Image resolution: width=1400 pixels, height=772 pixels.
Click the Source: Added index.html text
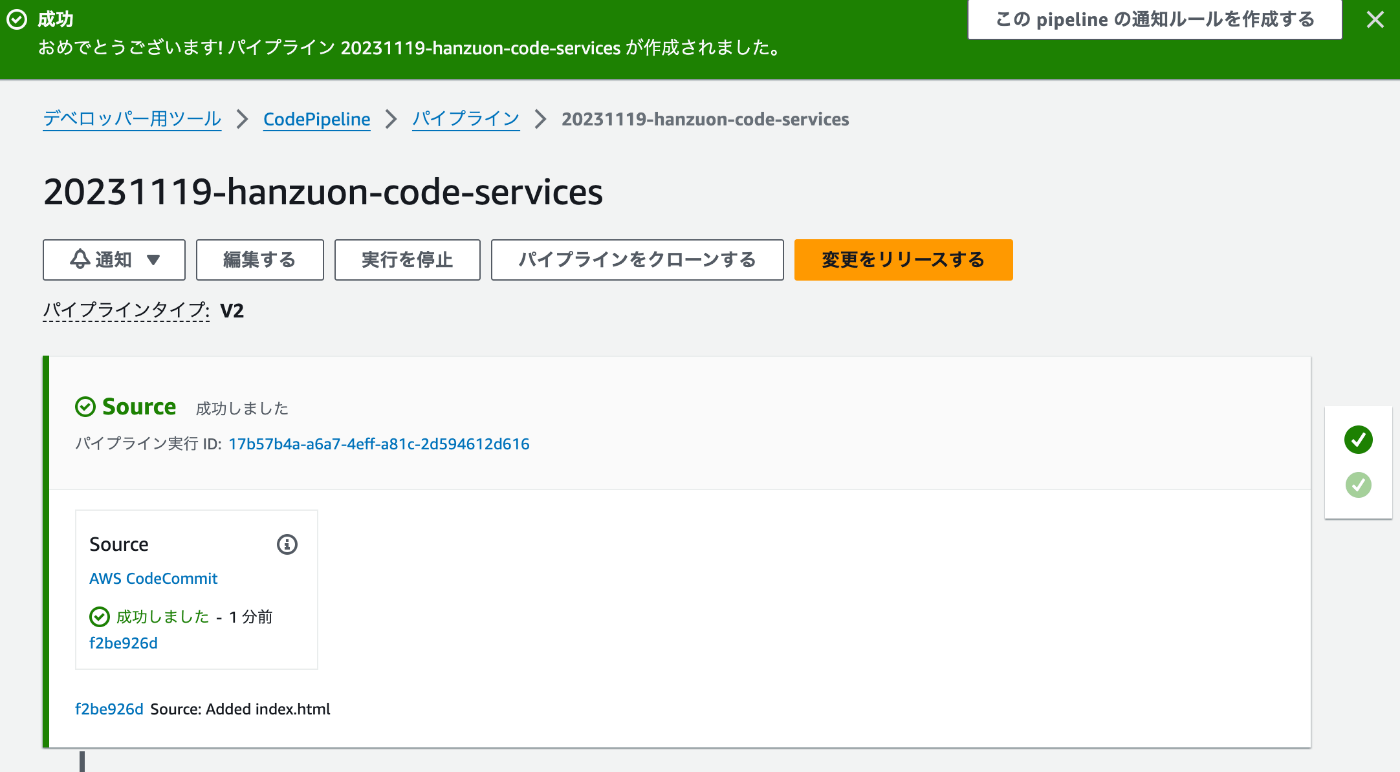pos(240,709)
